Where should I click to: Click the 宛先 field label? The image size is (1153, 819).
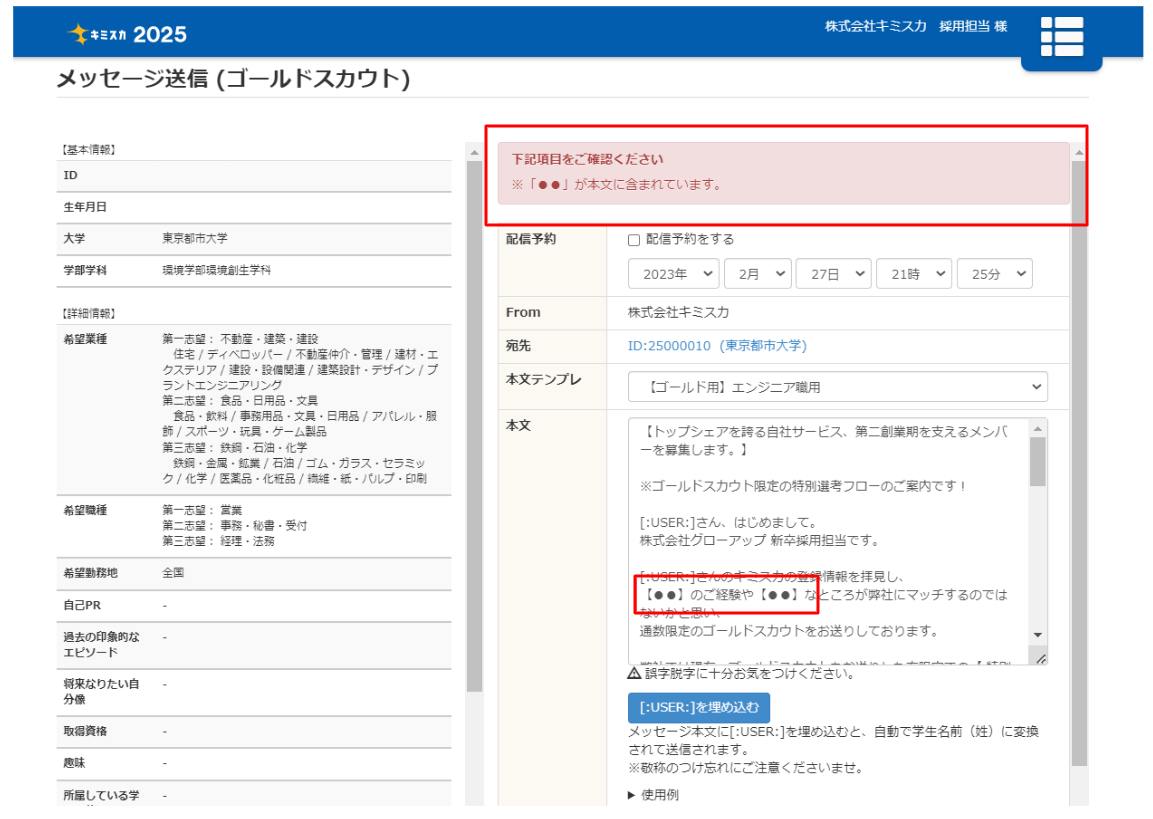point(518,346)
